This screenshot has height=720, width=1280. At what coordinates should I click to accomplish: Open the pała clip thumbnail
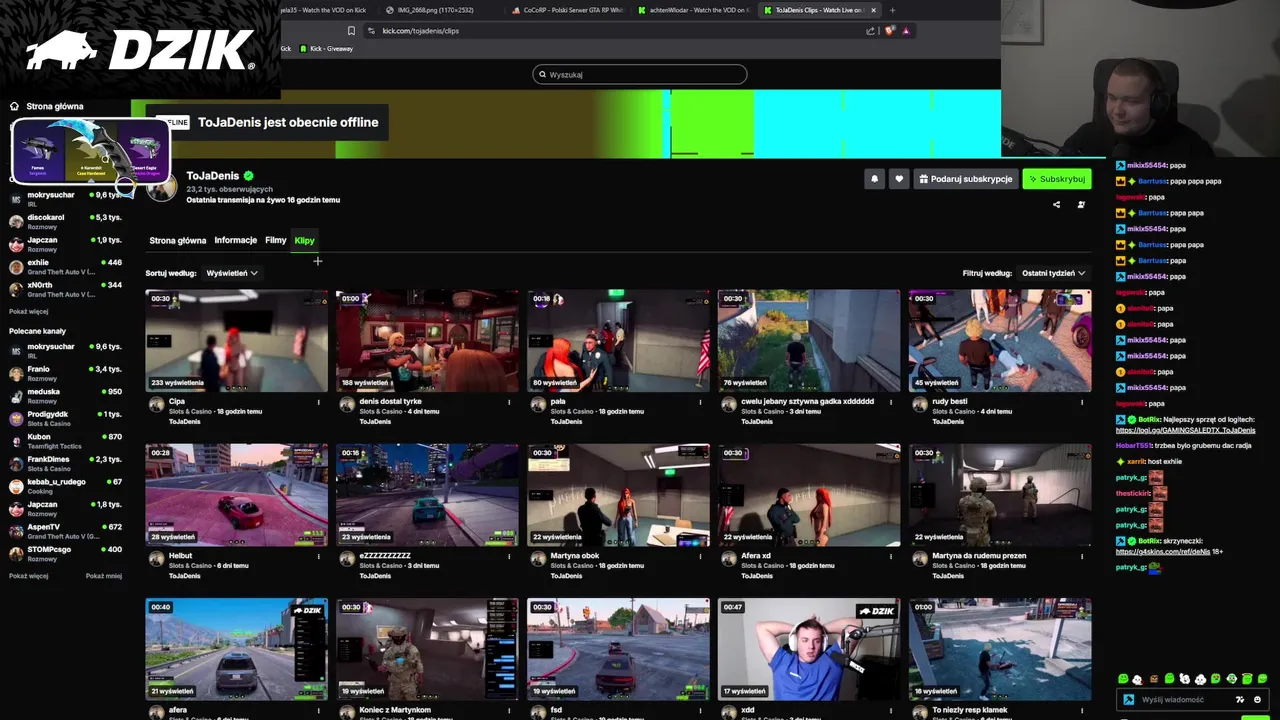click(x=618, y=341)
